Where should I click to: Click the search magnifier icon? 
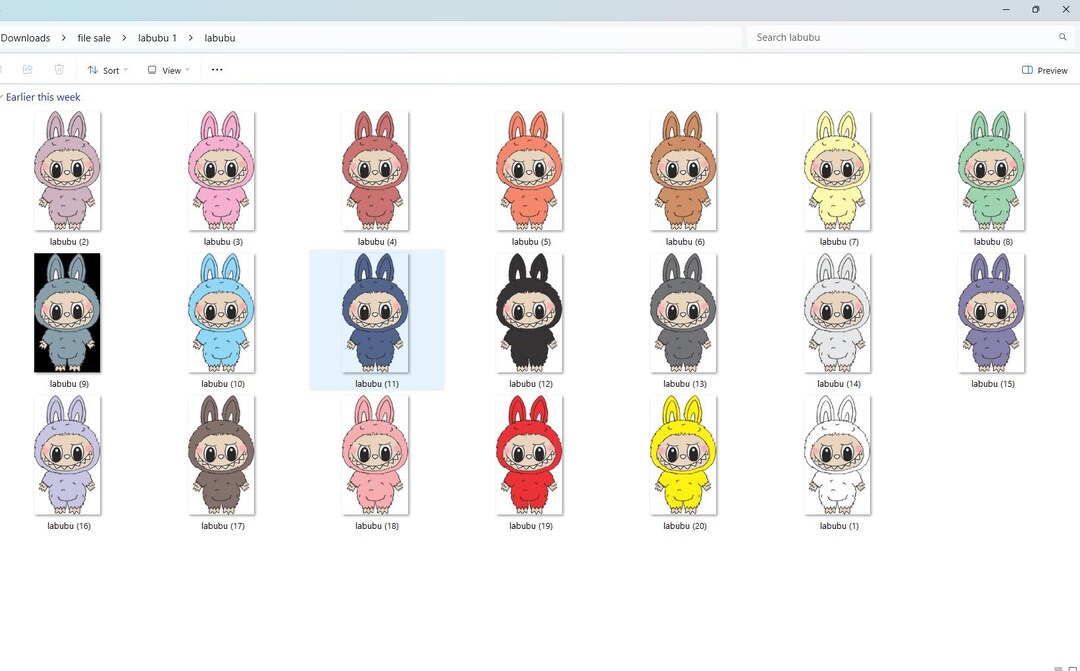tap(1062, 37)
